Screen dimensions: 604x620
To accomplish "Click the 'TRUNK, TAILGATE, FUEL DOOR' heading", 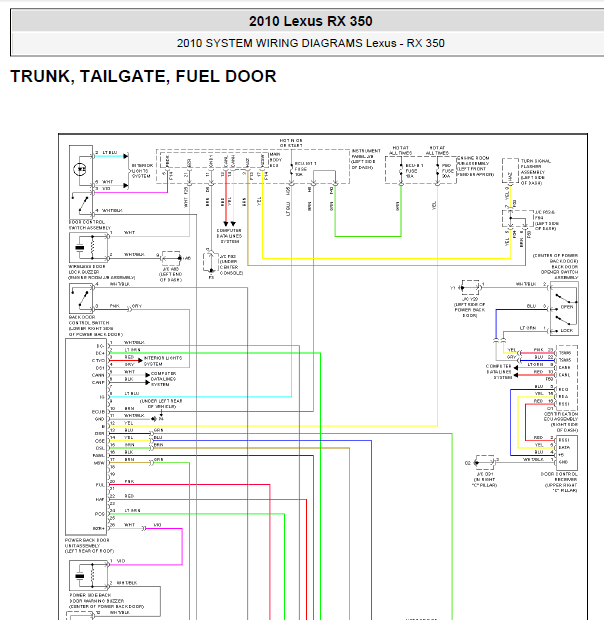I will pos(143,76).
